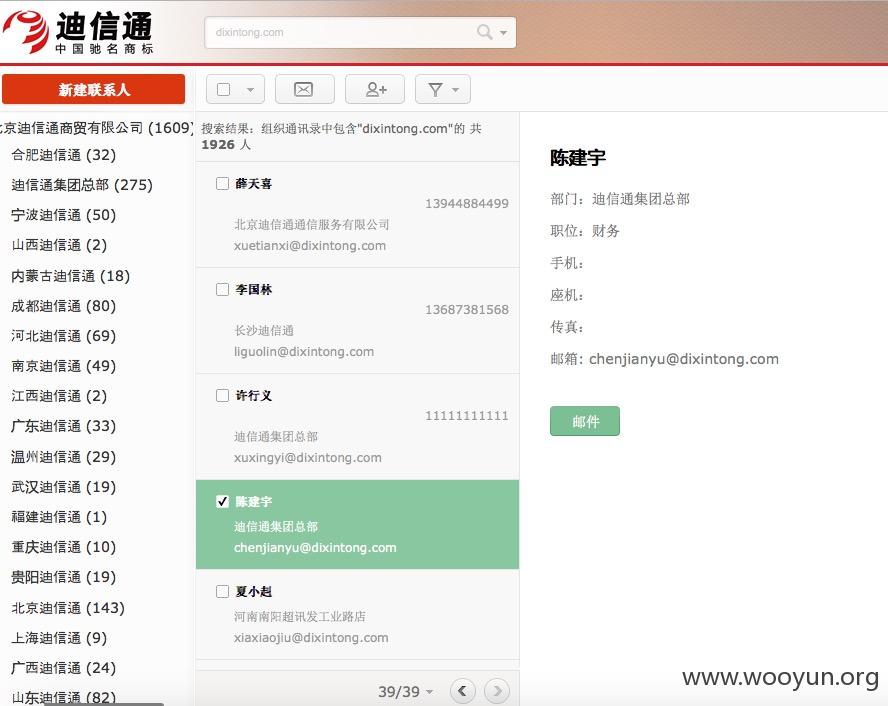Open the select-all dropdown arrow
This screenshot has height=706, width=888.
(x=250, y=89)
